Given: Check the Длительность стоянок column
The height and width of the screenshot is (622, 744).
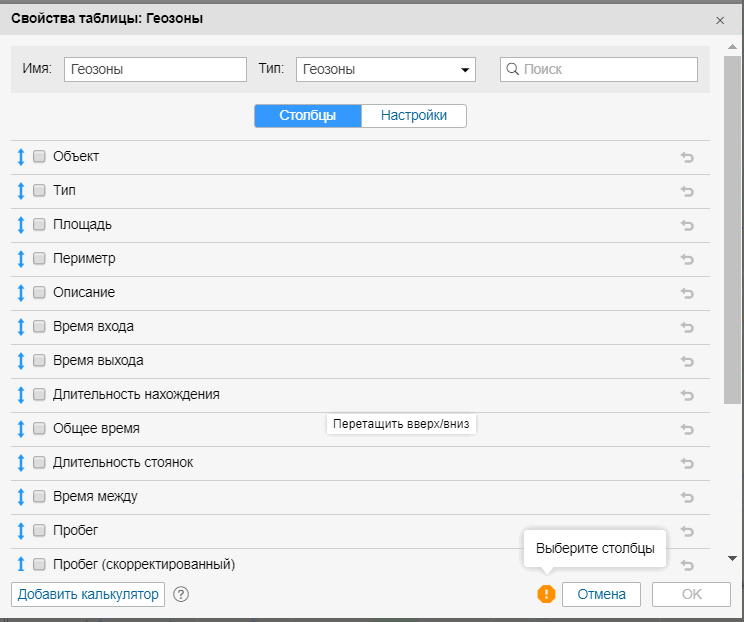Looking at the screenshot, I should [40, 462].
